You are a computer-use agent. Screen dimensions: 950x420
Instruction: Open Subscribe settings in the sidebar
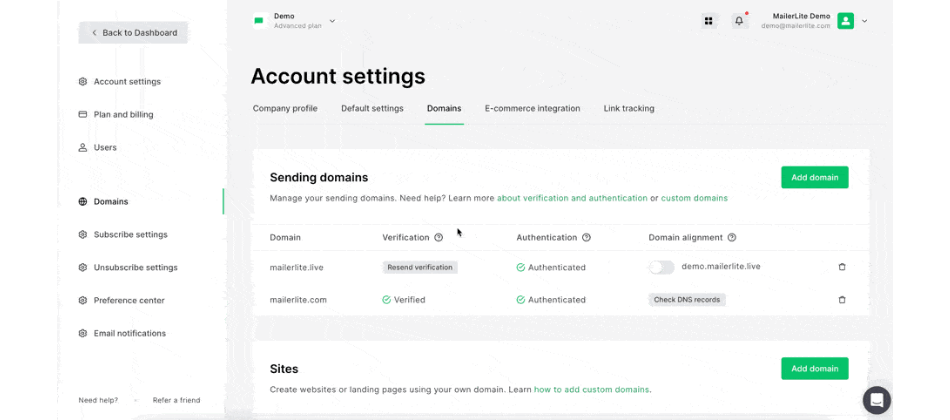131,235
